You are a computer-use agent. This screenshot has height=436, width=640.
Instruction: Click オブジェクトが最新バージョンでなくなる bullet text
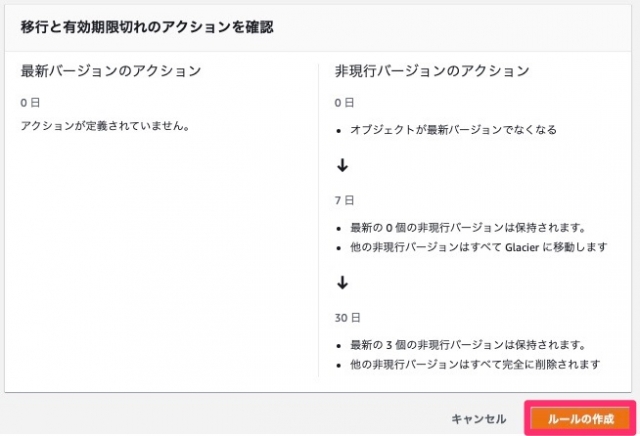[453, 130]
